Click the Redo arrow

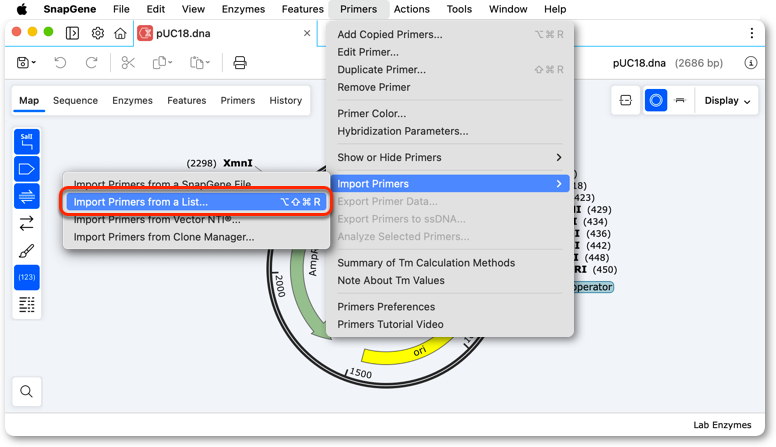(92, 63)
